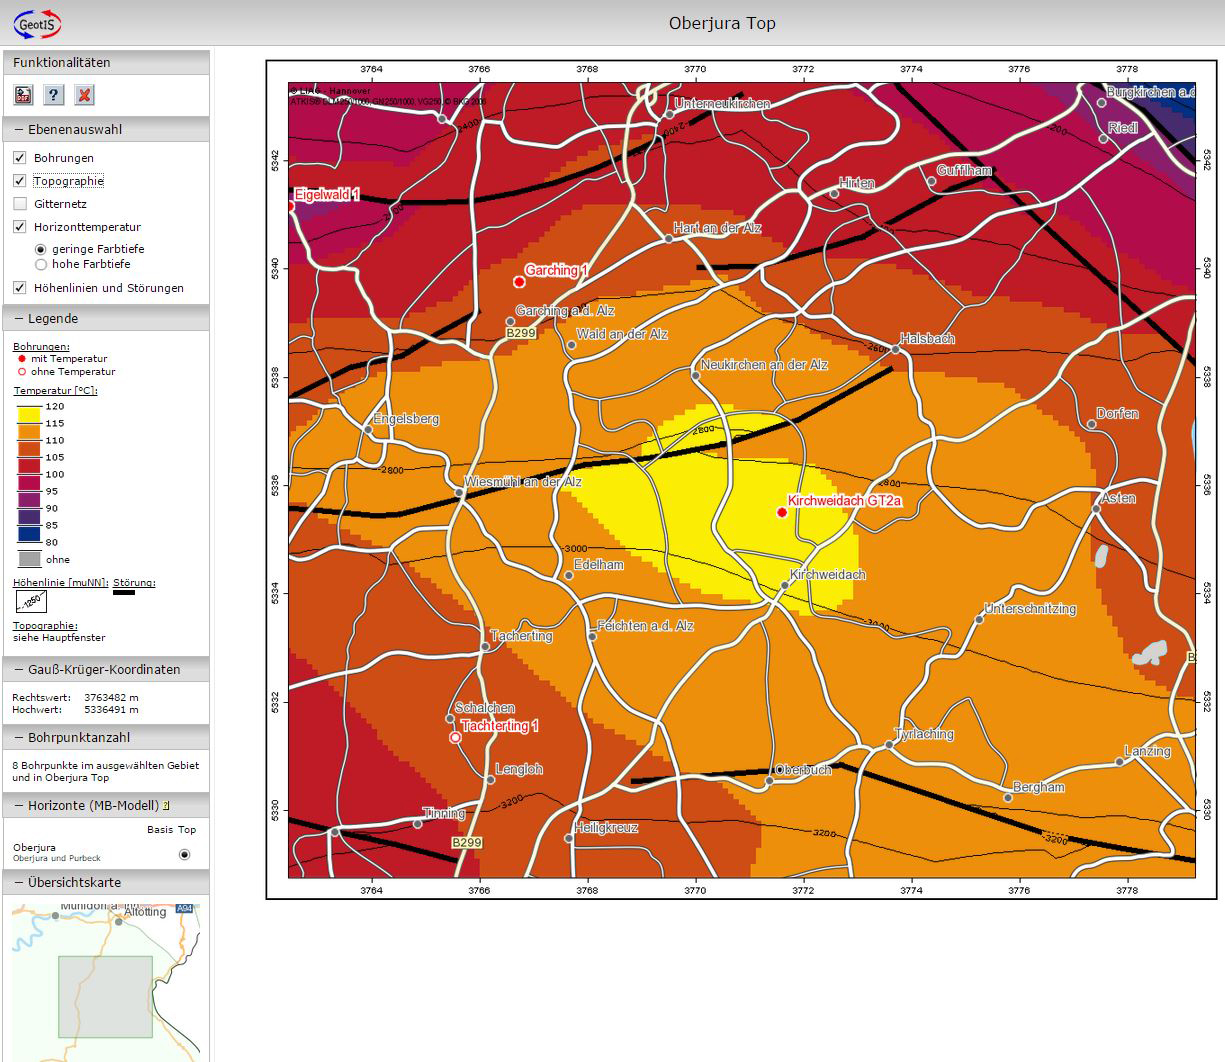Viewport: 1225px width, 1062px height.
Task: Select geringe Farbtiefe radio button
Action: tap(41, 249)
